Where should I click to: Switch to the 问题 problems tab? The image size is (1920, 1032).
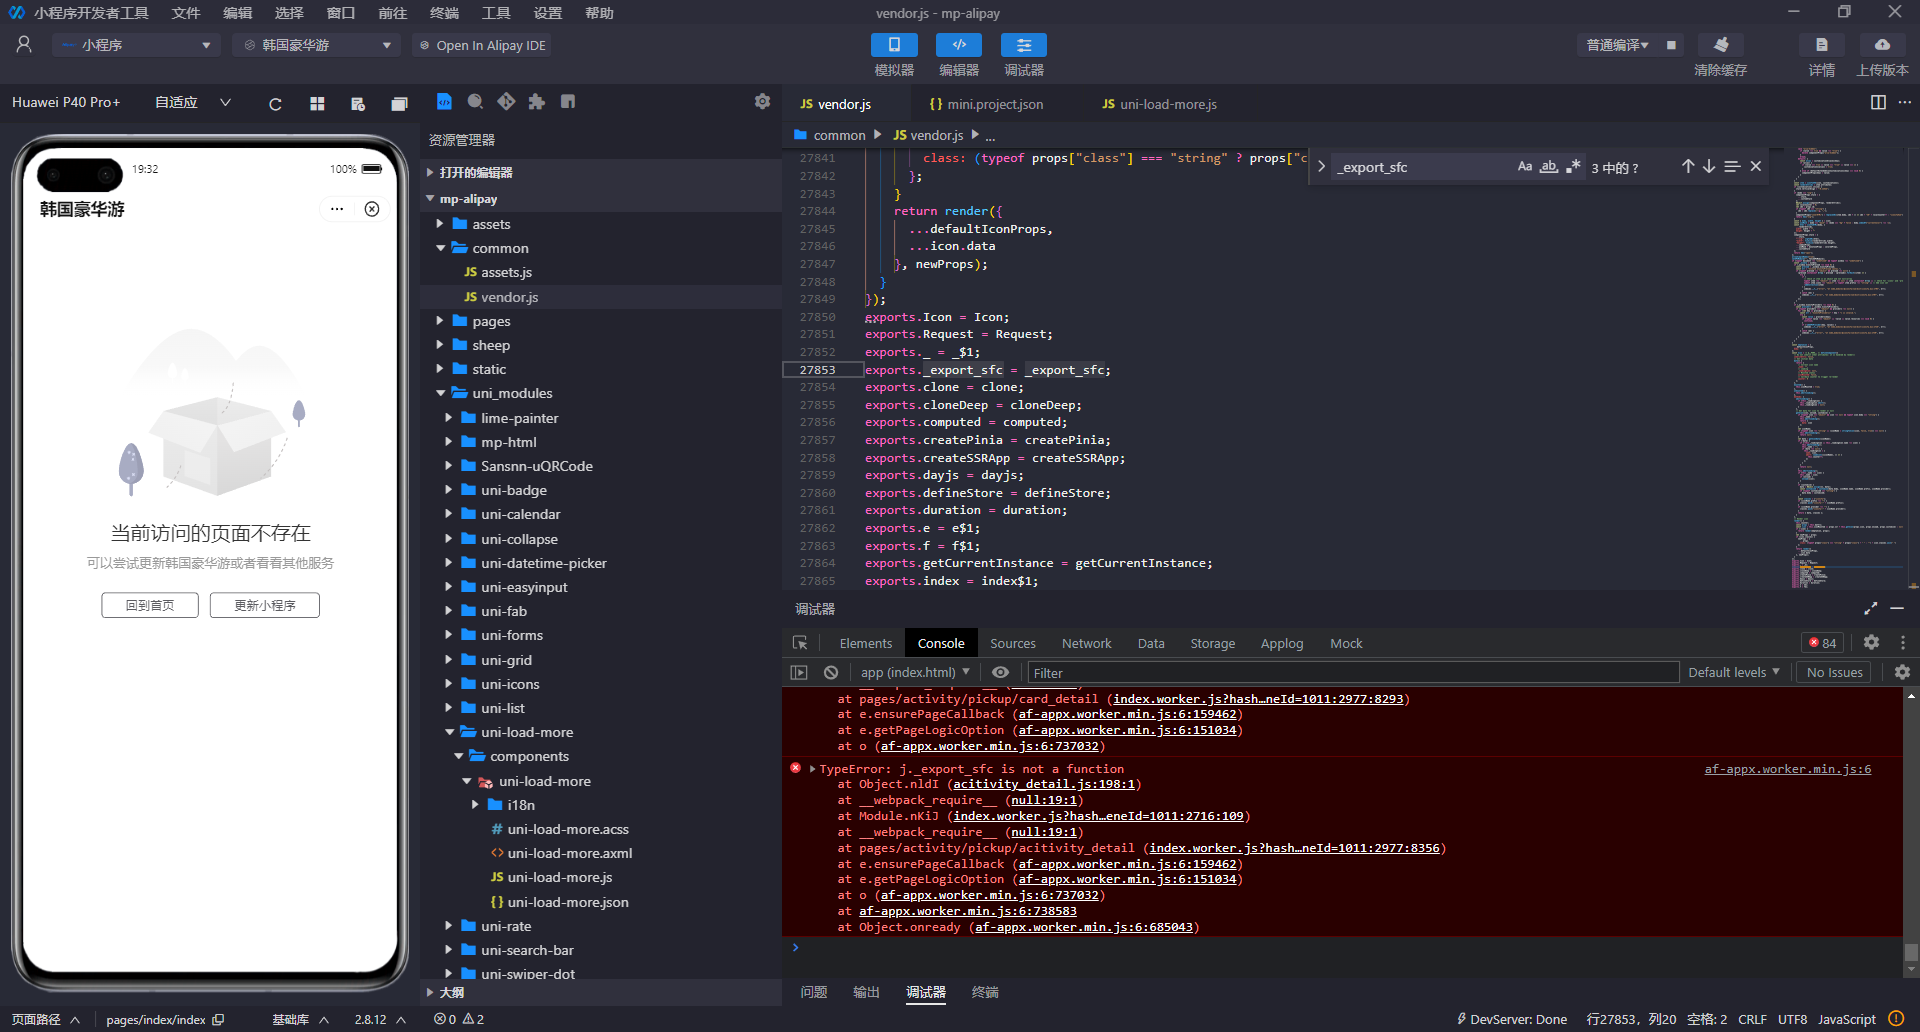814,992
